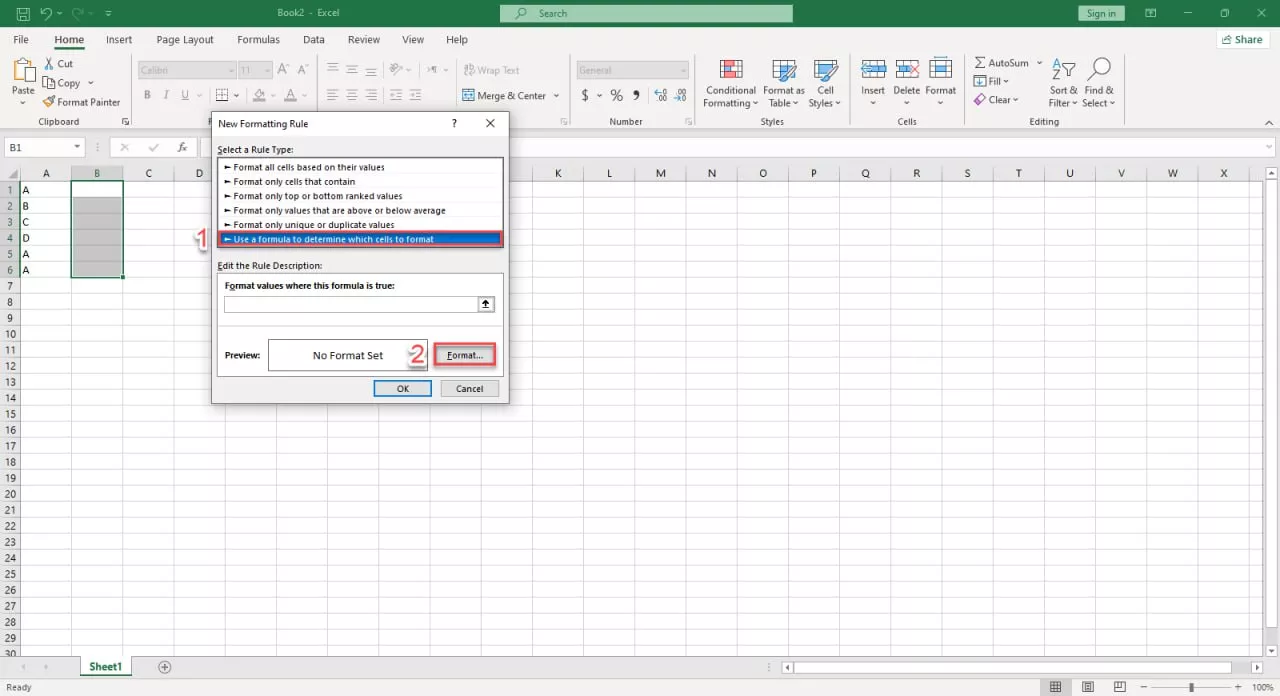
Task: Open Conditional Formatting menu
Action: [730, 84]
